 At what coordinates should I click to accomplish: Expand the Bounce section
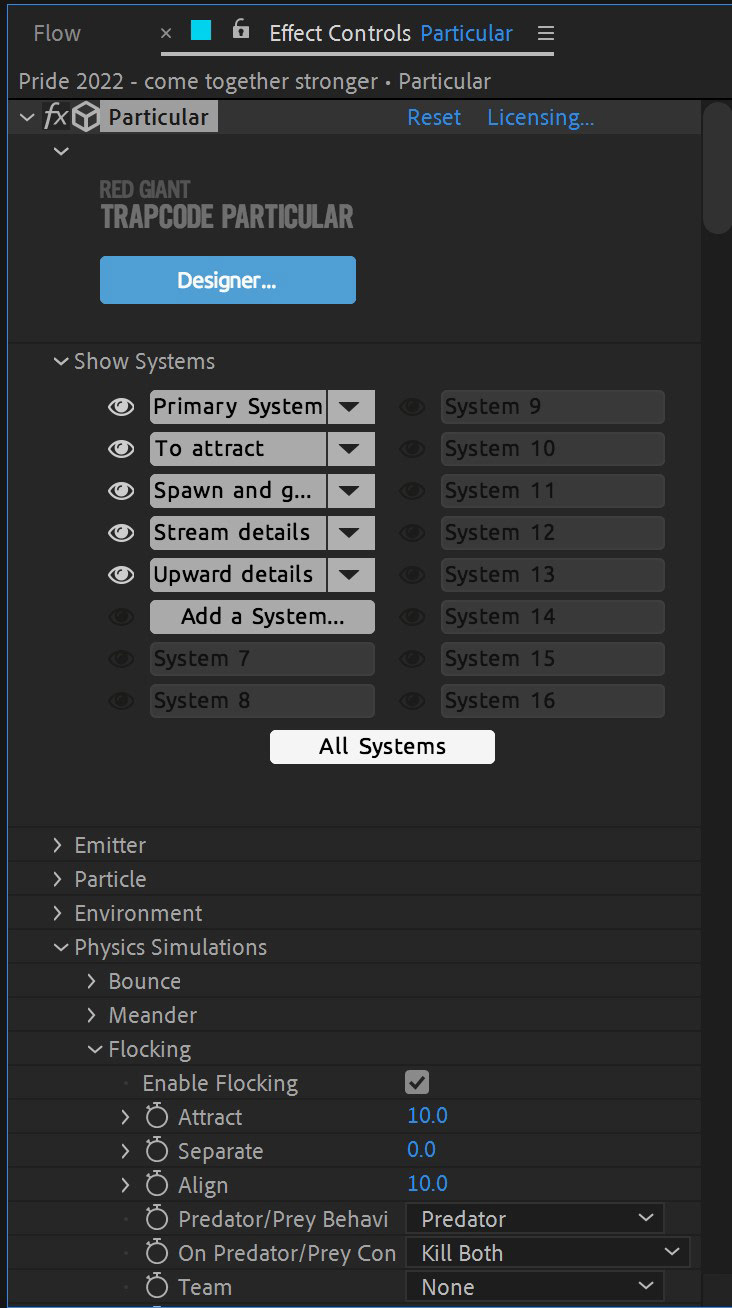coord(92,982)
